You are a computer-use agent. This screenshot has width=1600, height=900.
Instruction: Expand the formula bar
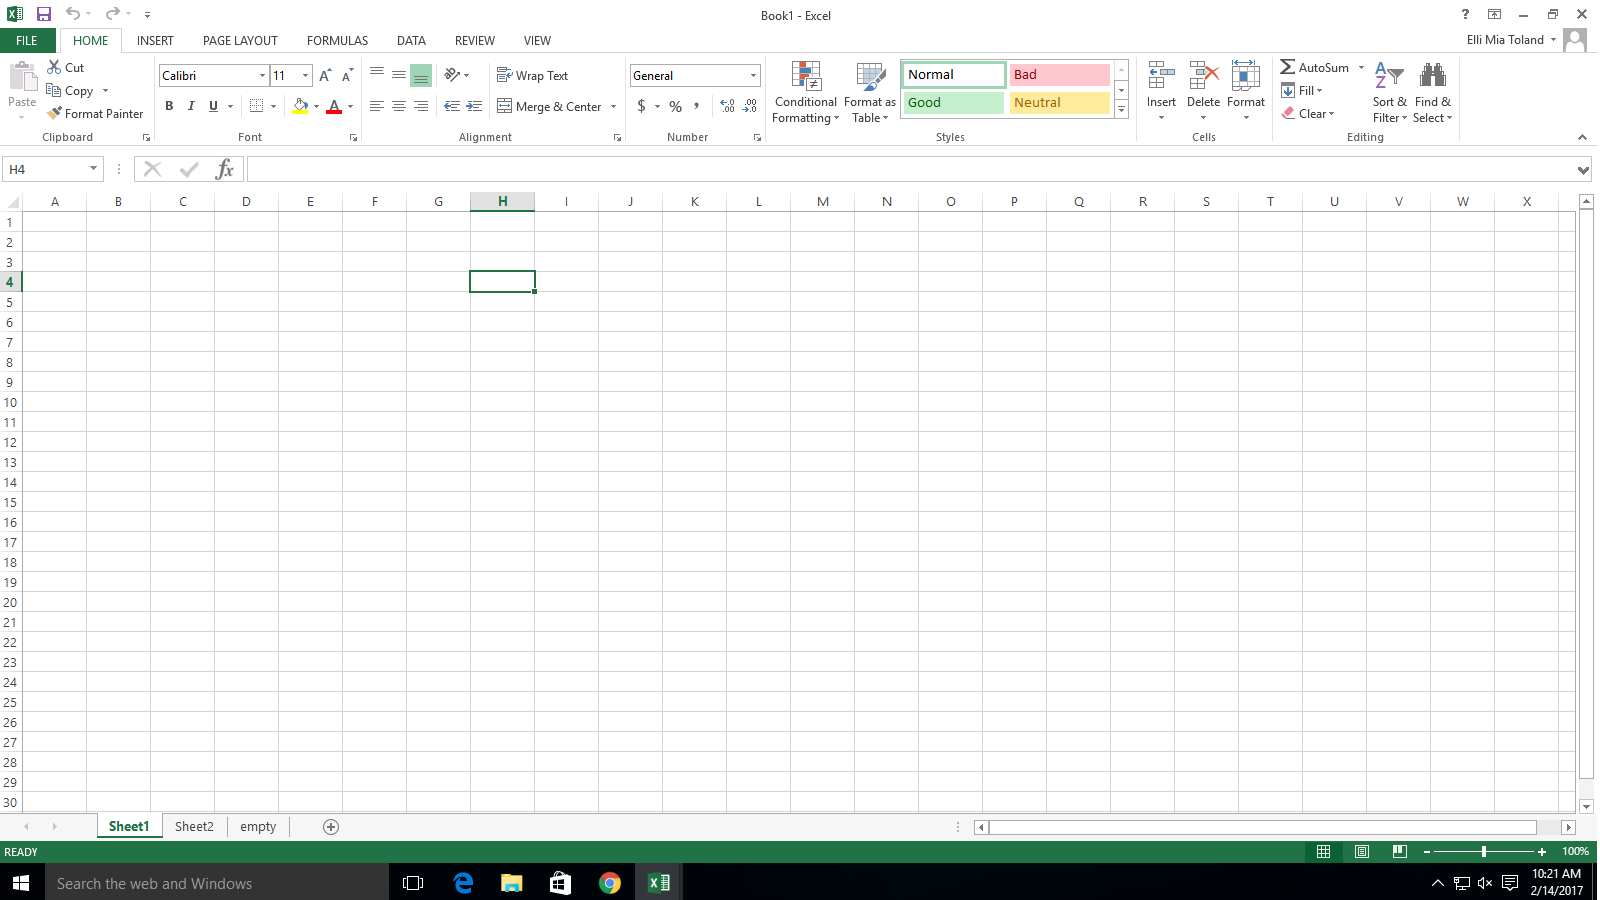1583,170
